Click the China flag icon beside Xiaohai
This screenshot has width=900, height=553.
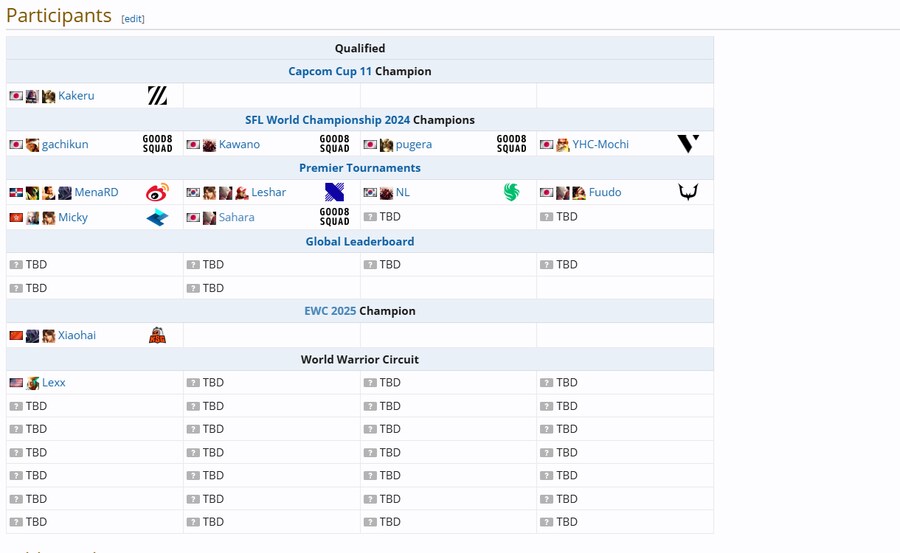16,336
